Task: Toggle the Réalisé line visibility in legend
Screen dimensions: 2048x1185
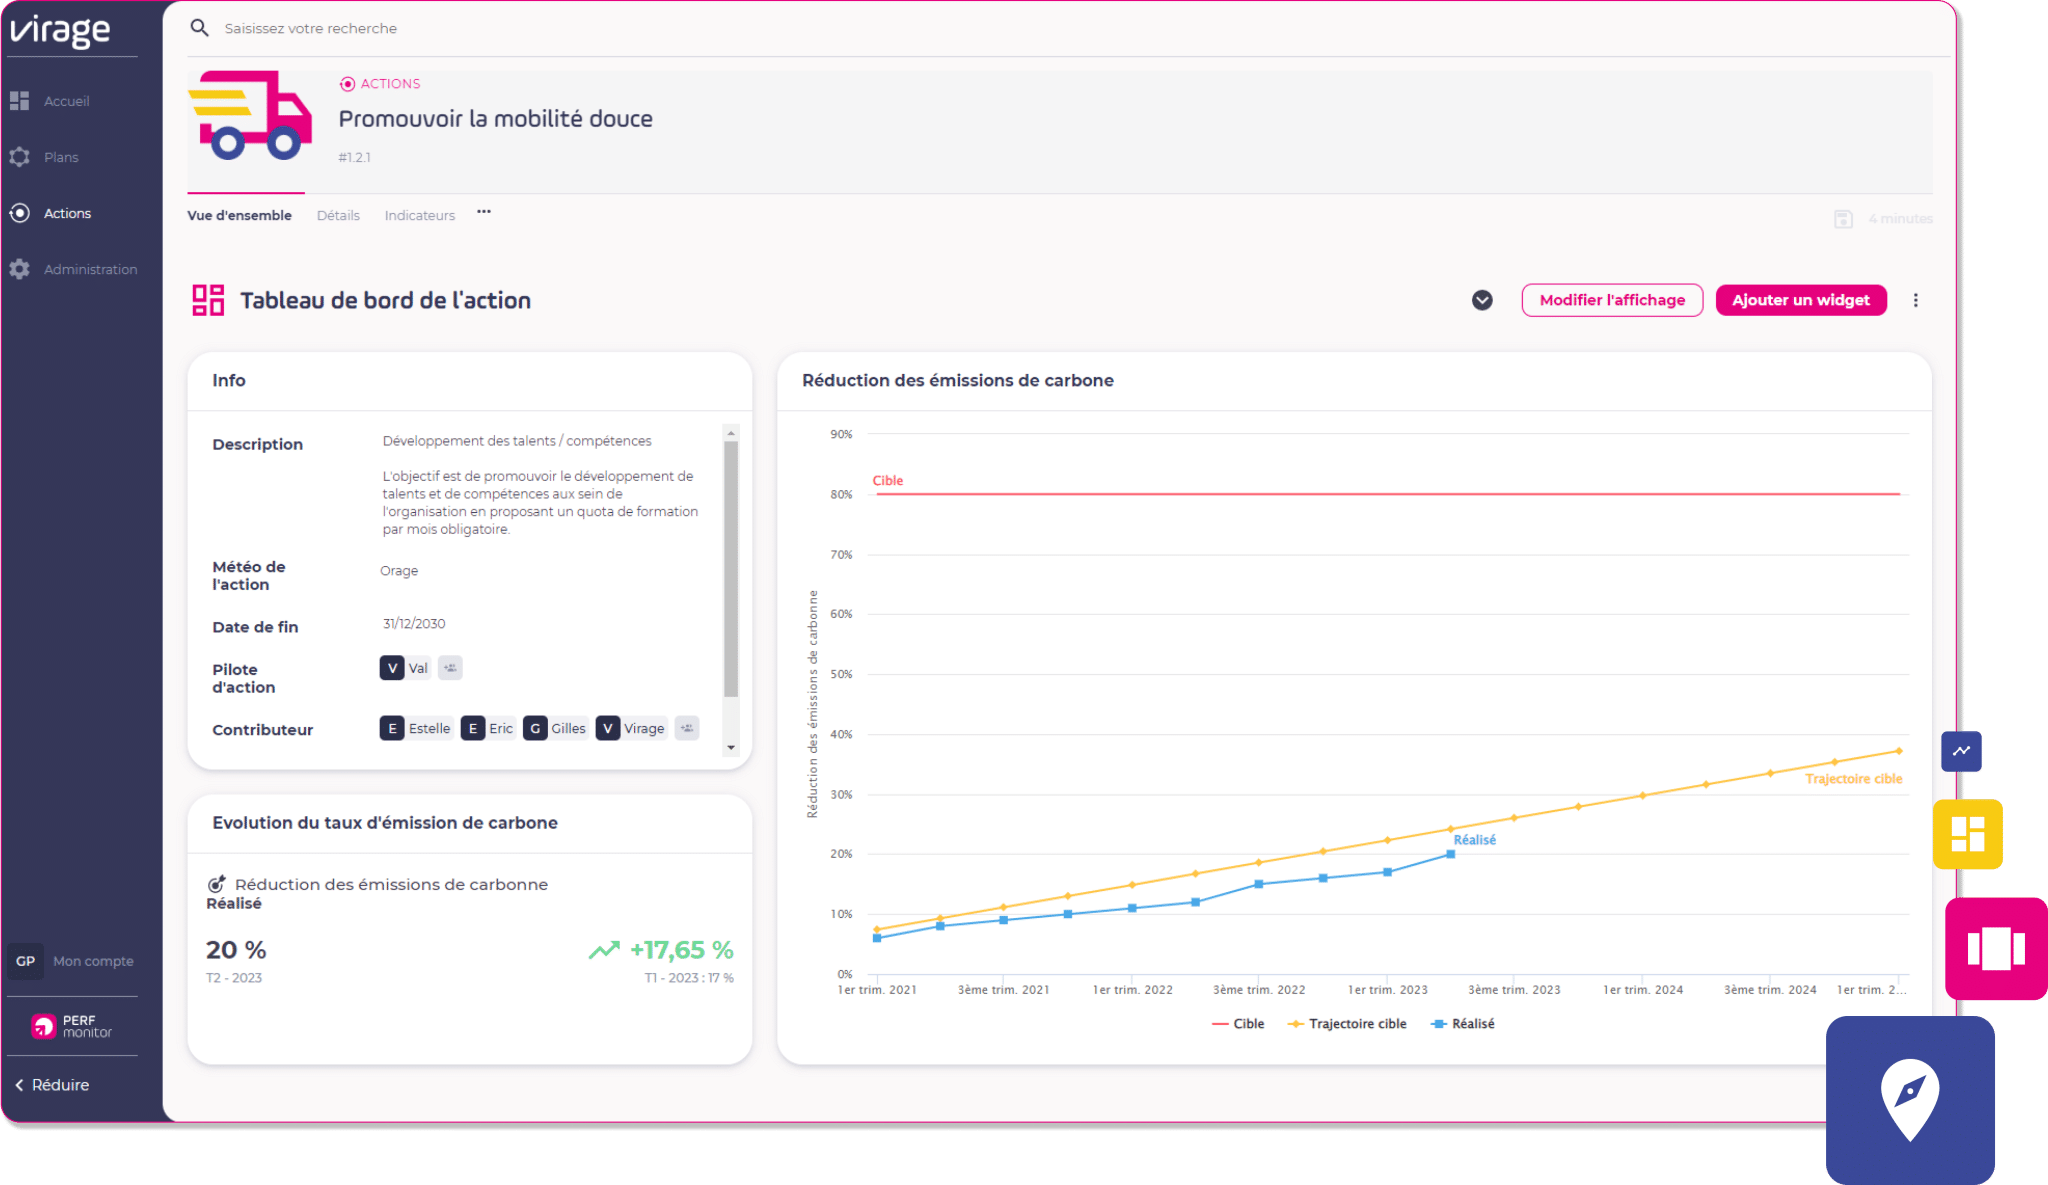Action: [1481, 1023]
